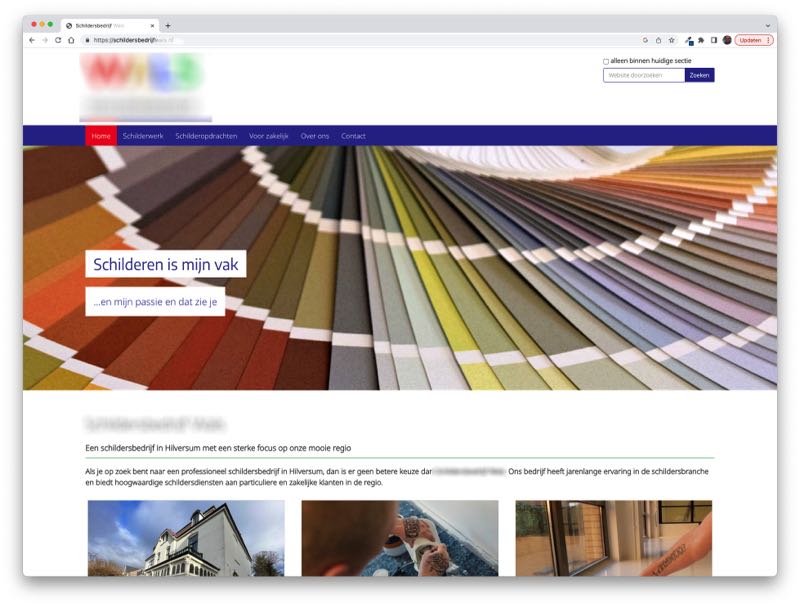Open the Updaten browser menu
Screen dimensions: 800x607
pos(754,40)
